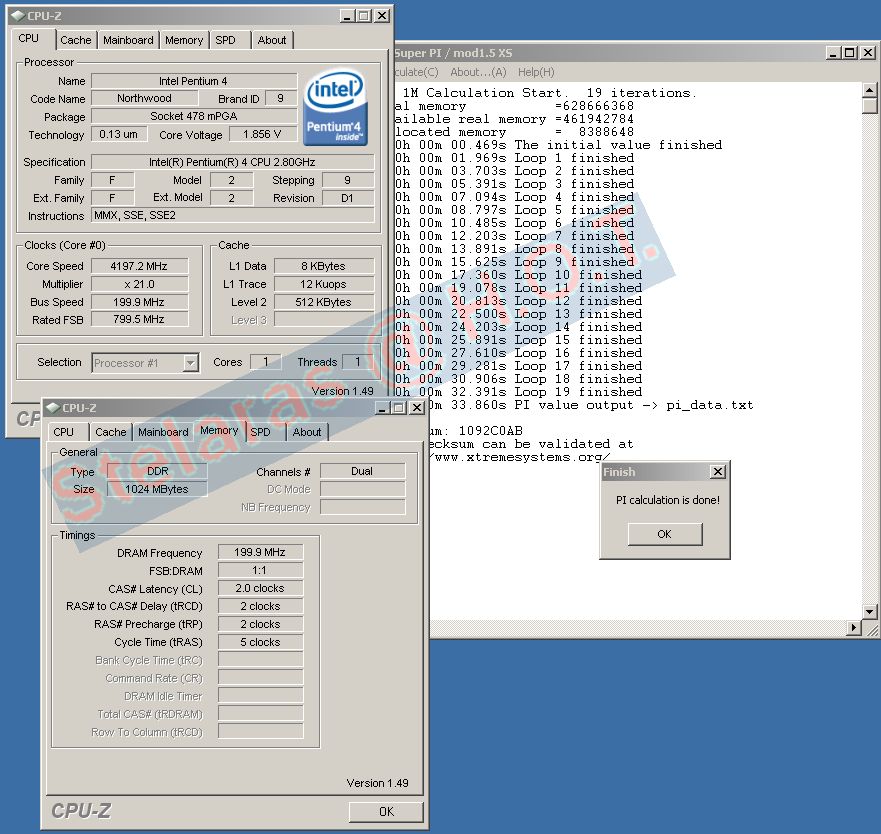Open About tab in front CPU-Z window

point(307,432)
